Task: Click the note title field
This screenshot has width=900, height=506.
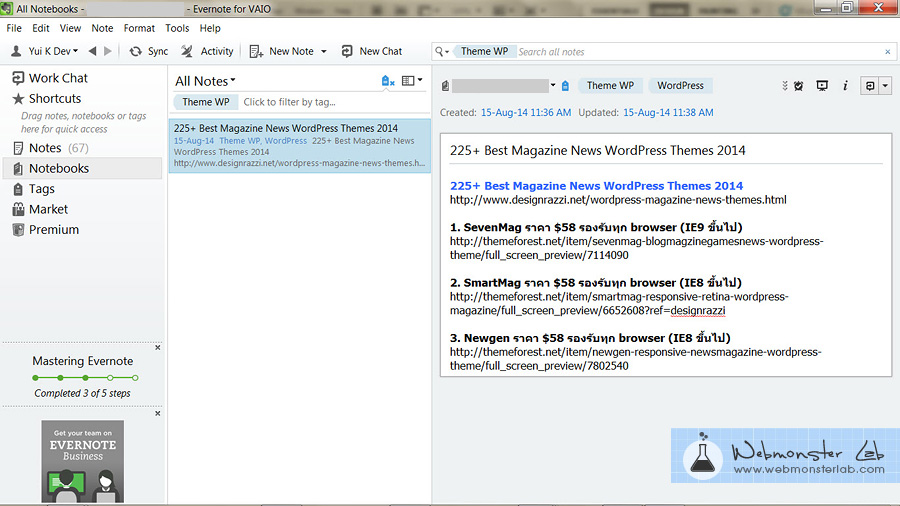Action: (666, 150)
